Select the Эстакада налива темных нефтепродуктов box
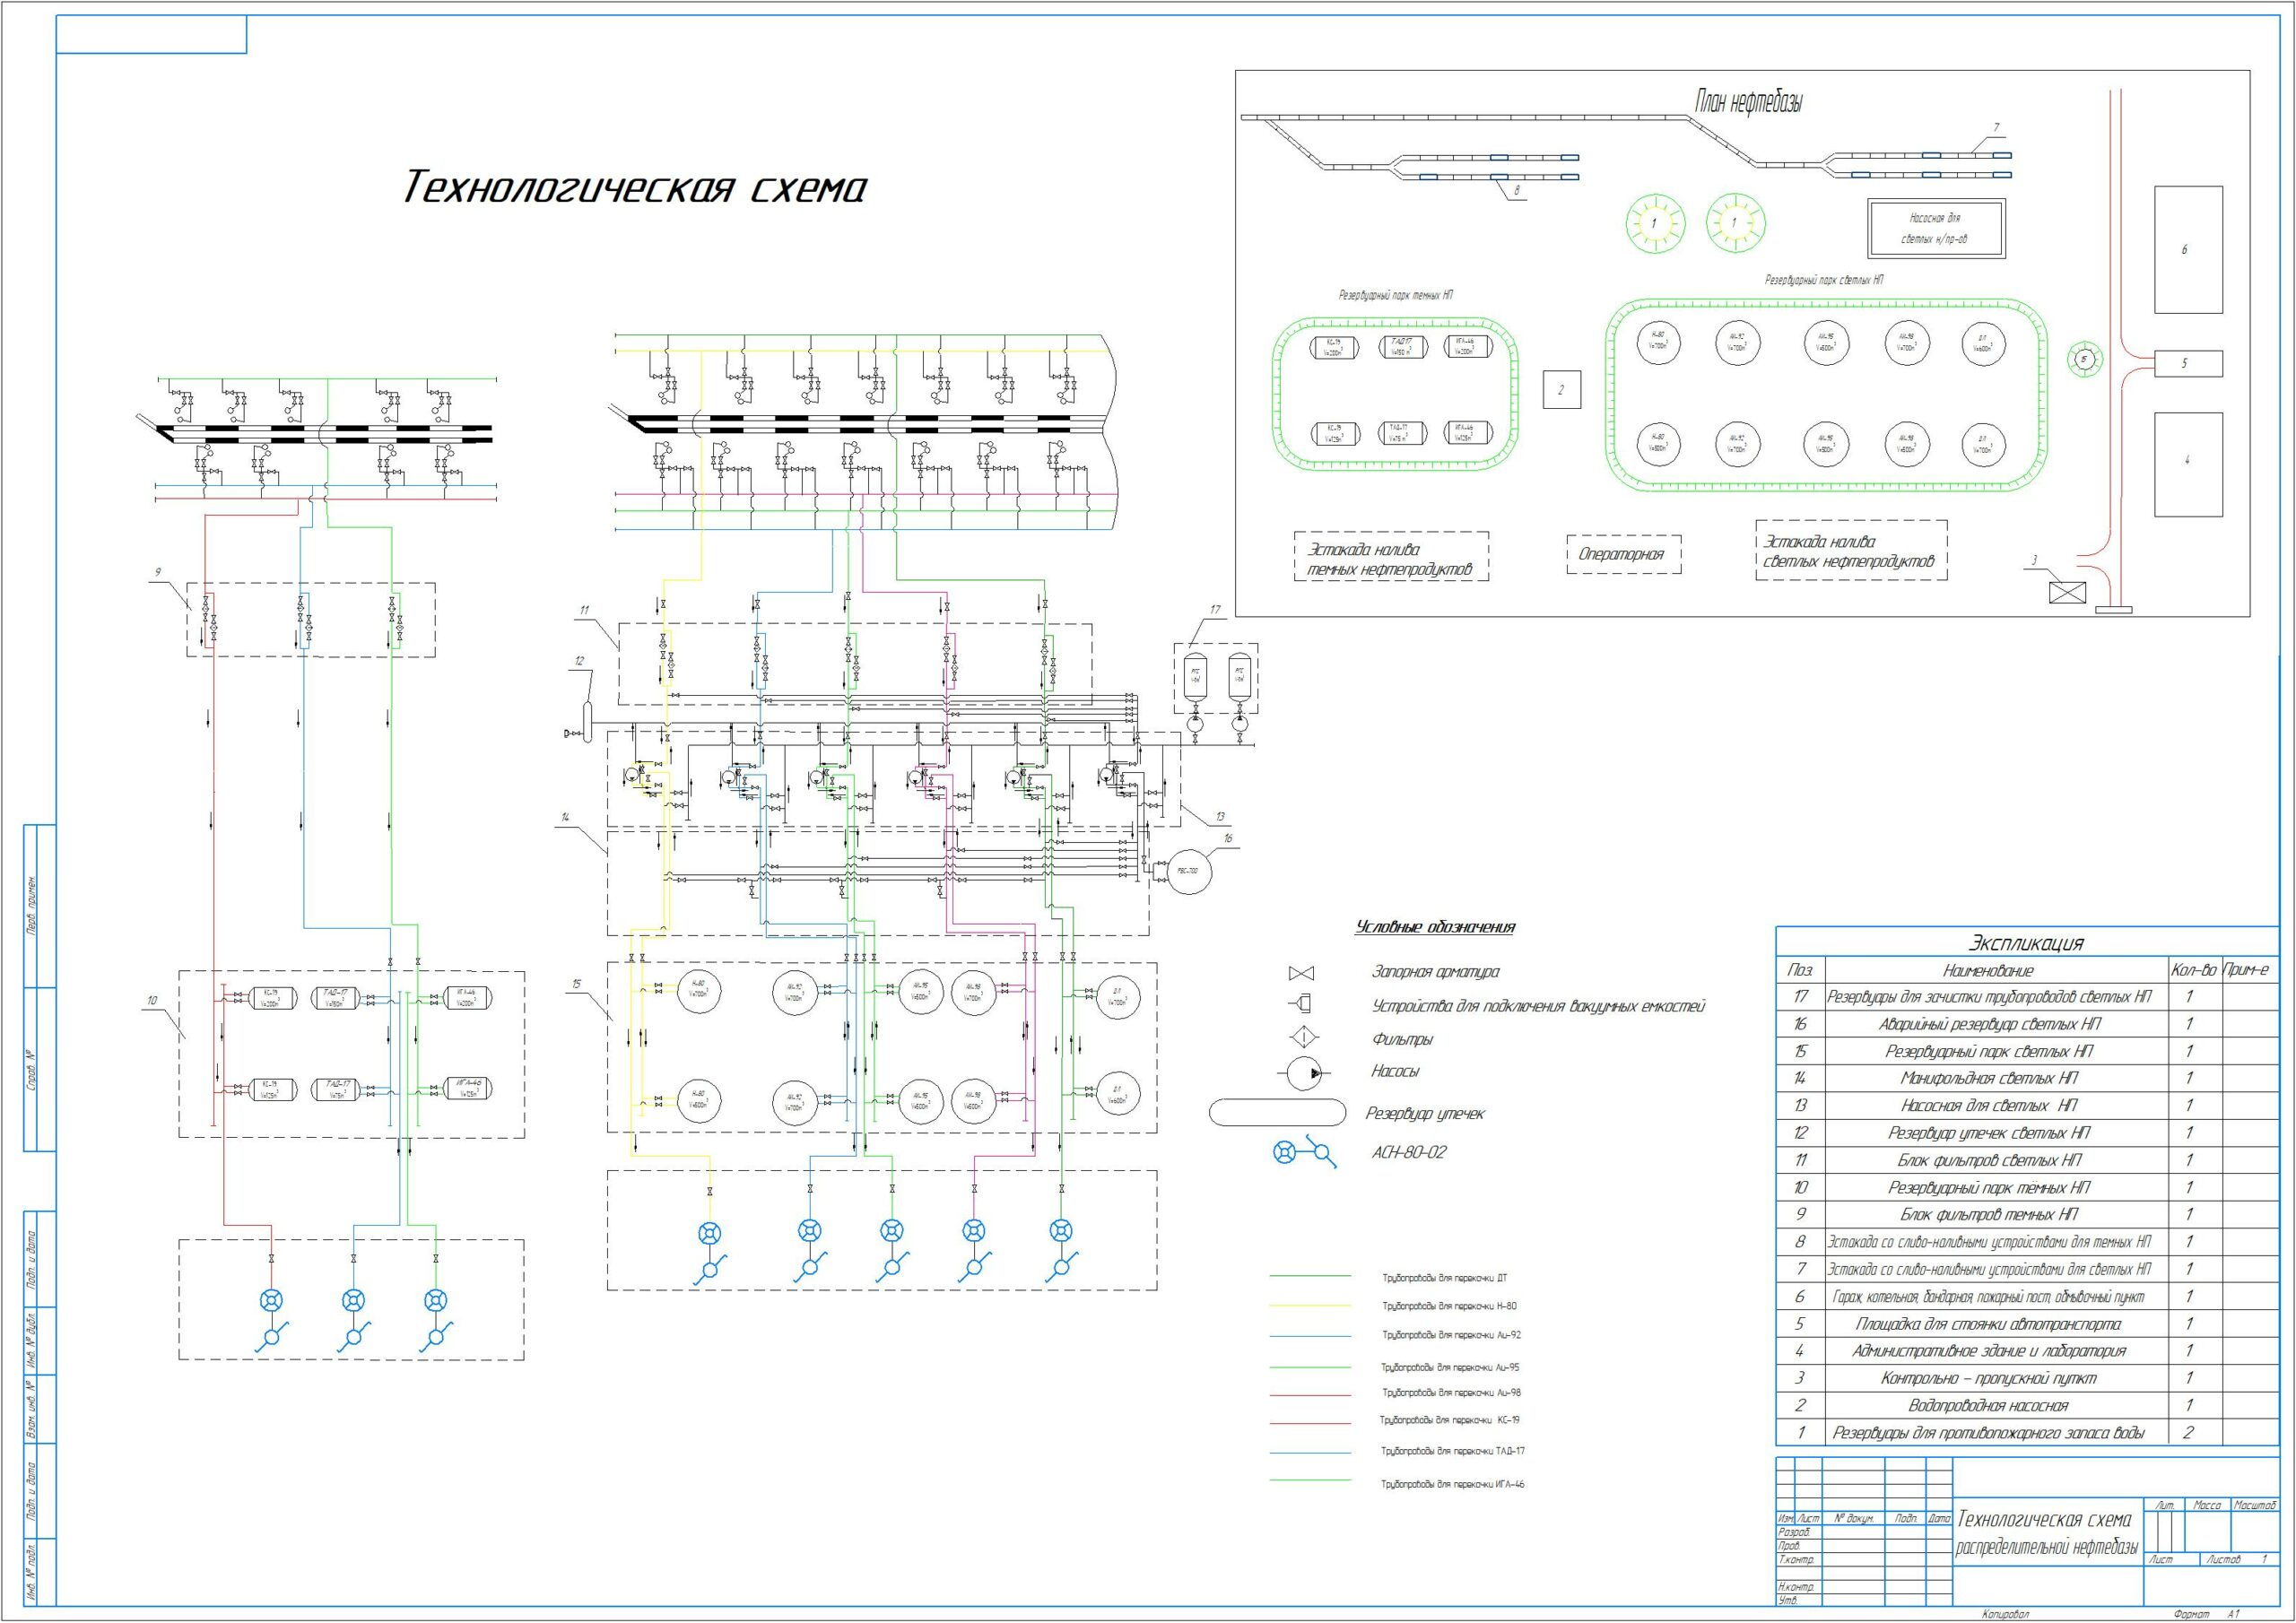Screen dimensions: 2296x1623 [1391, 557]
